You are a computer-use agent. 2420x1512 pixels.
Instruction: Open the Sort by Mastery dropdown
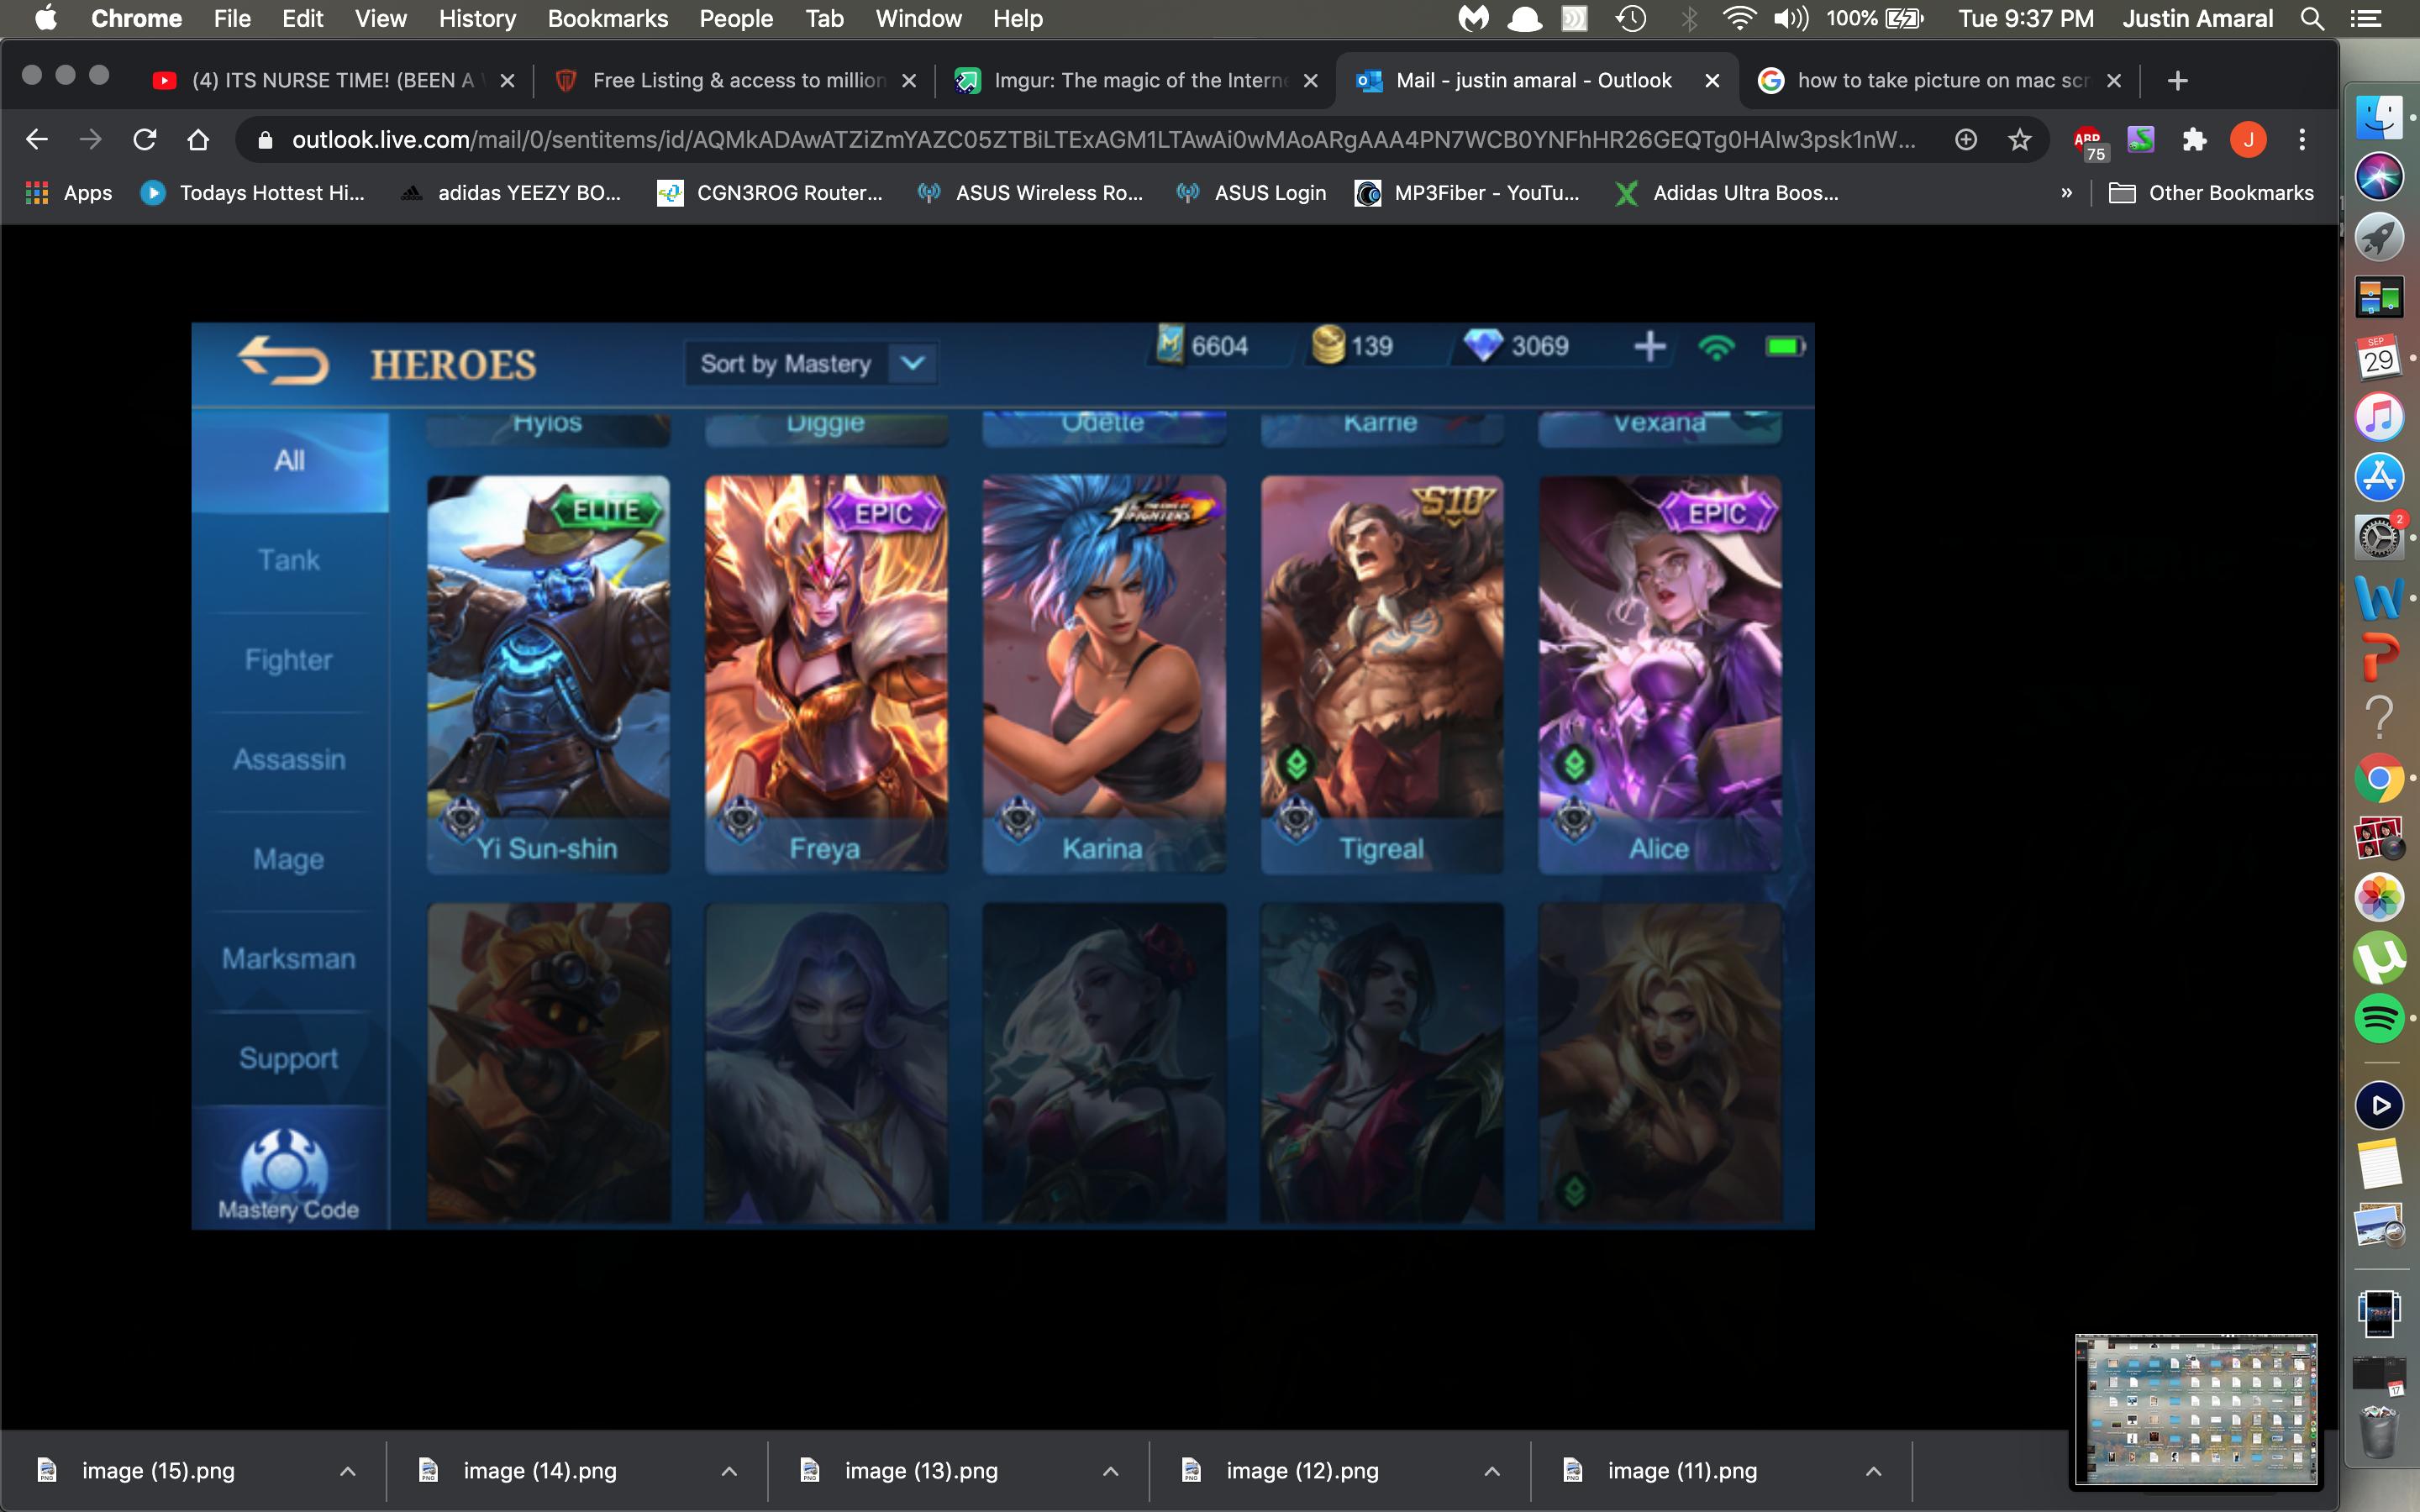click(811, 363)
